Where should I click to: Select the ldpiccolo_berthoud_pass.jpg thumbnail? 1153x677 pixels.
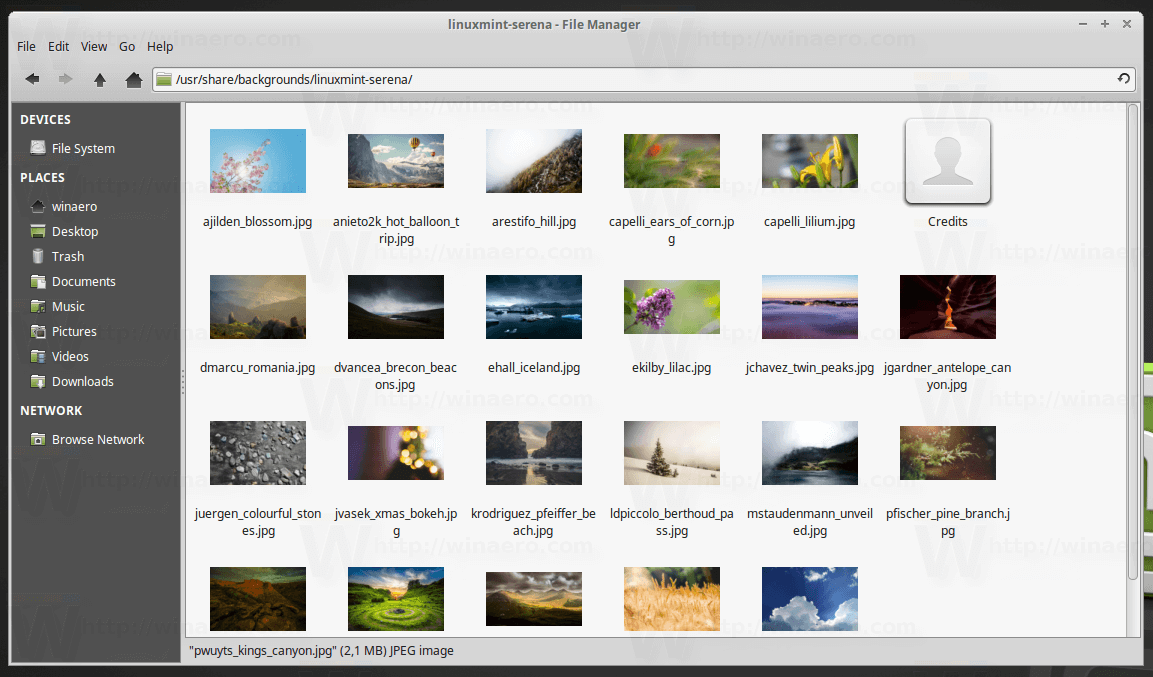point(671,453)
